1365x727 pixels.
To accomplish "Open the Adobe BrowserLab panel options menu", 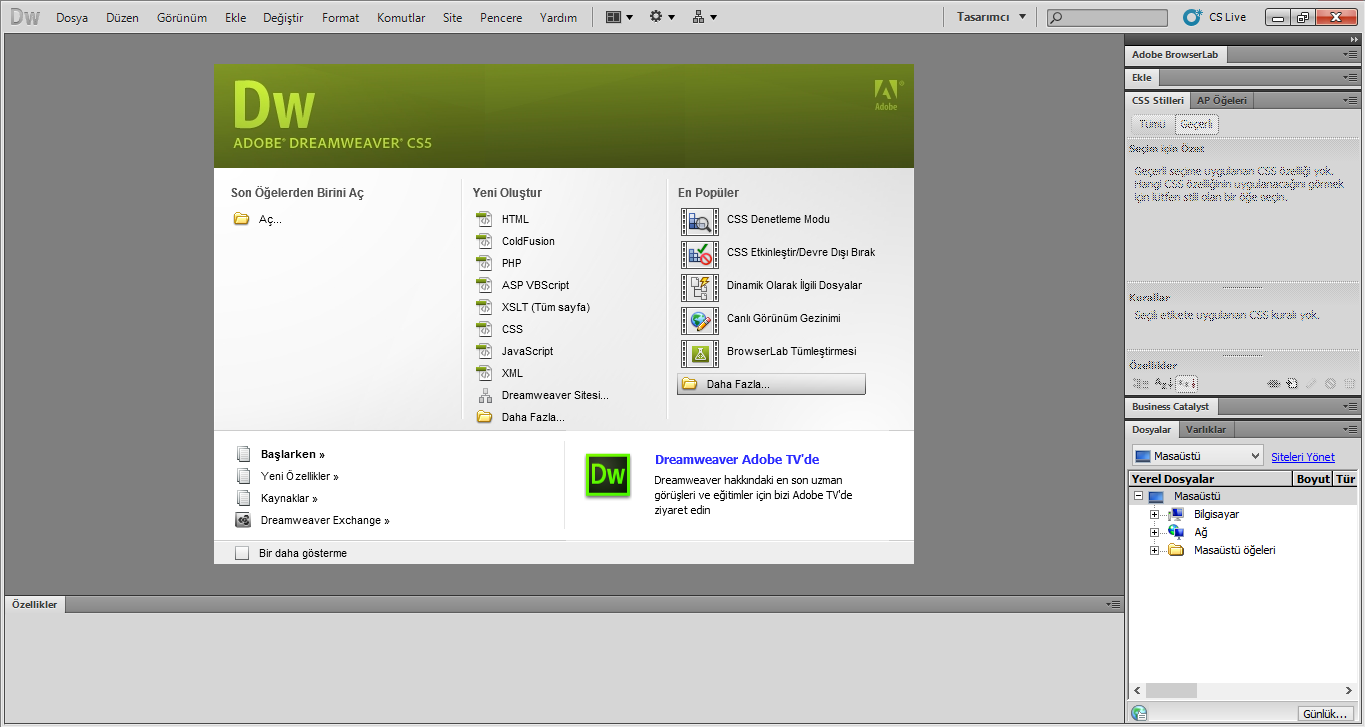I will point(1351,54).
